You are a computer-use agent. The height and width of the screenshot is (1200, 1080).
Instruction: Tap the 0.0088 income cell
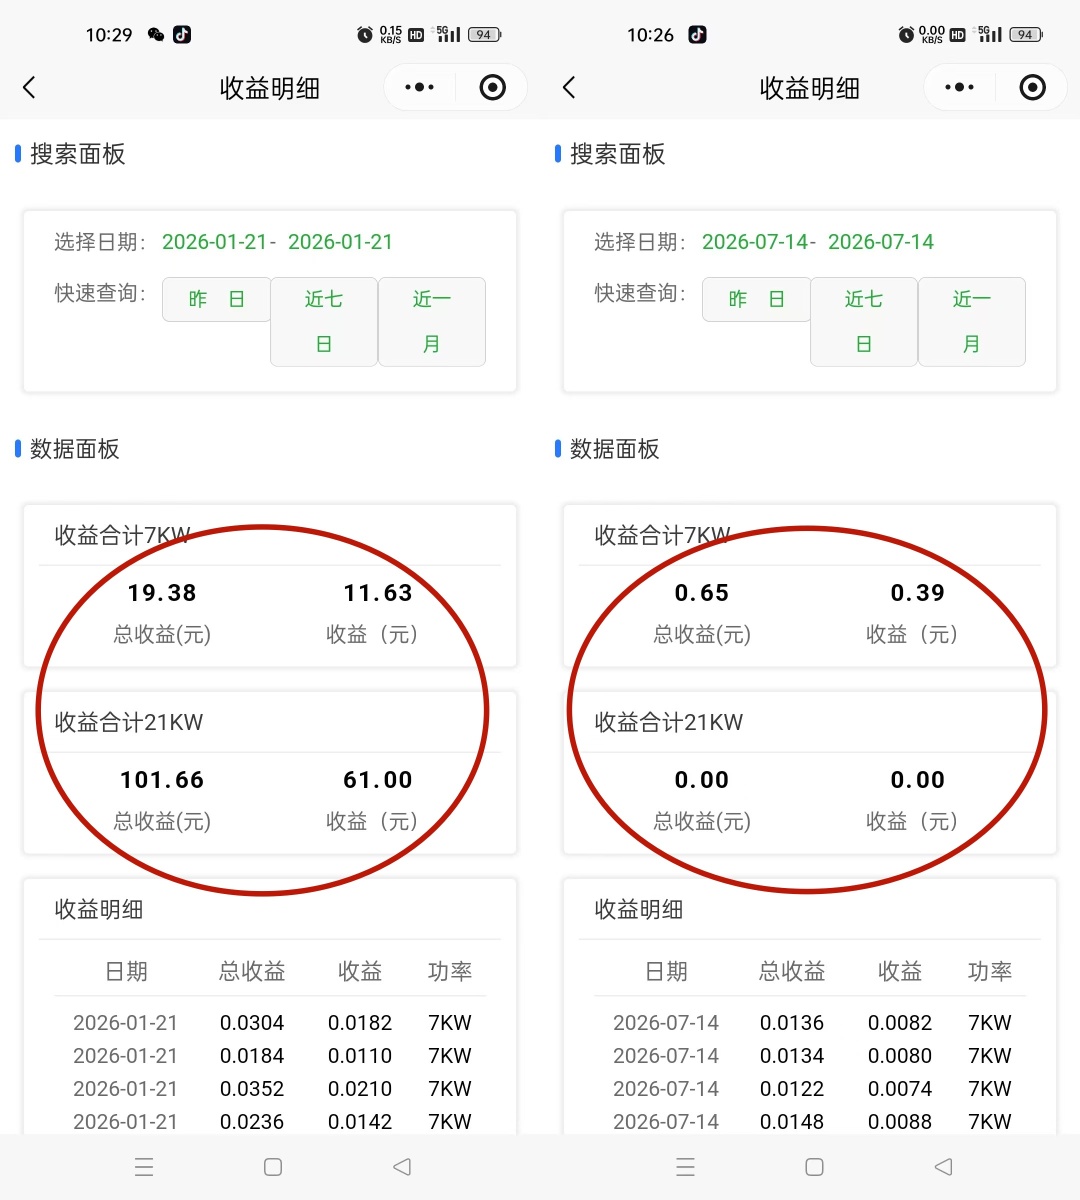pos(900,1122)
